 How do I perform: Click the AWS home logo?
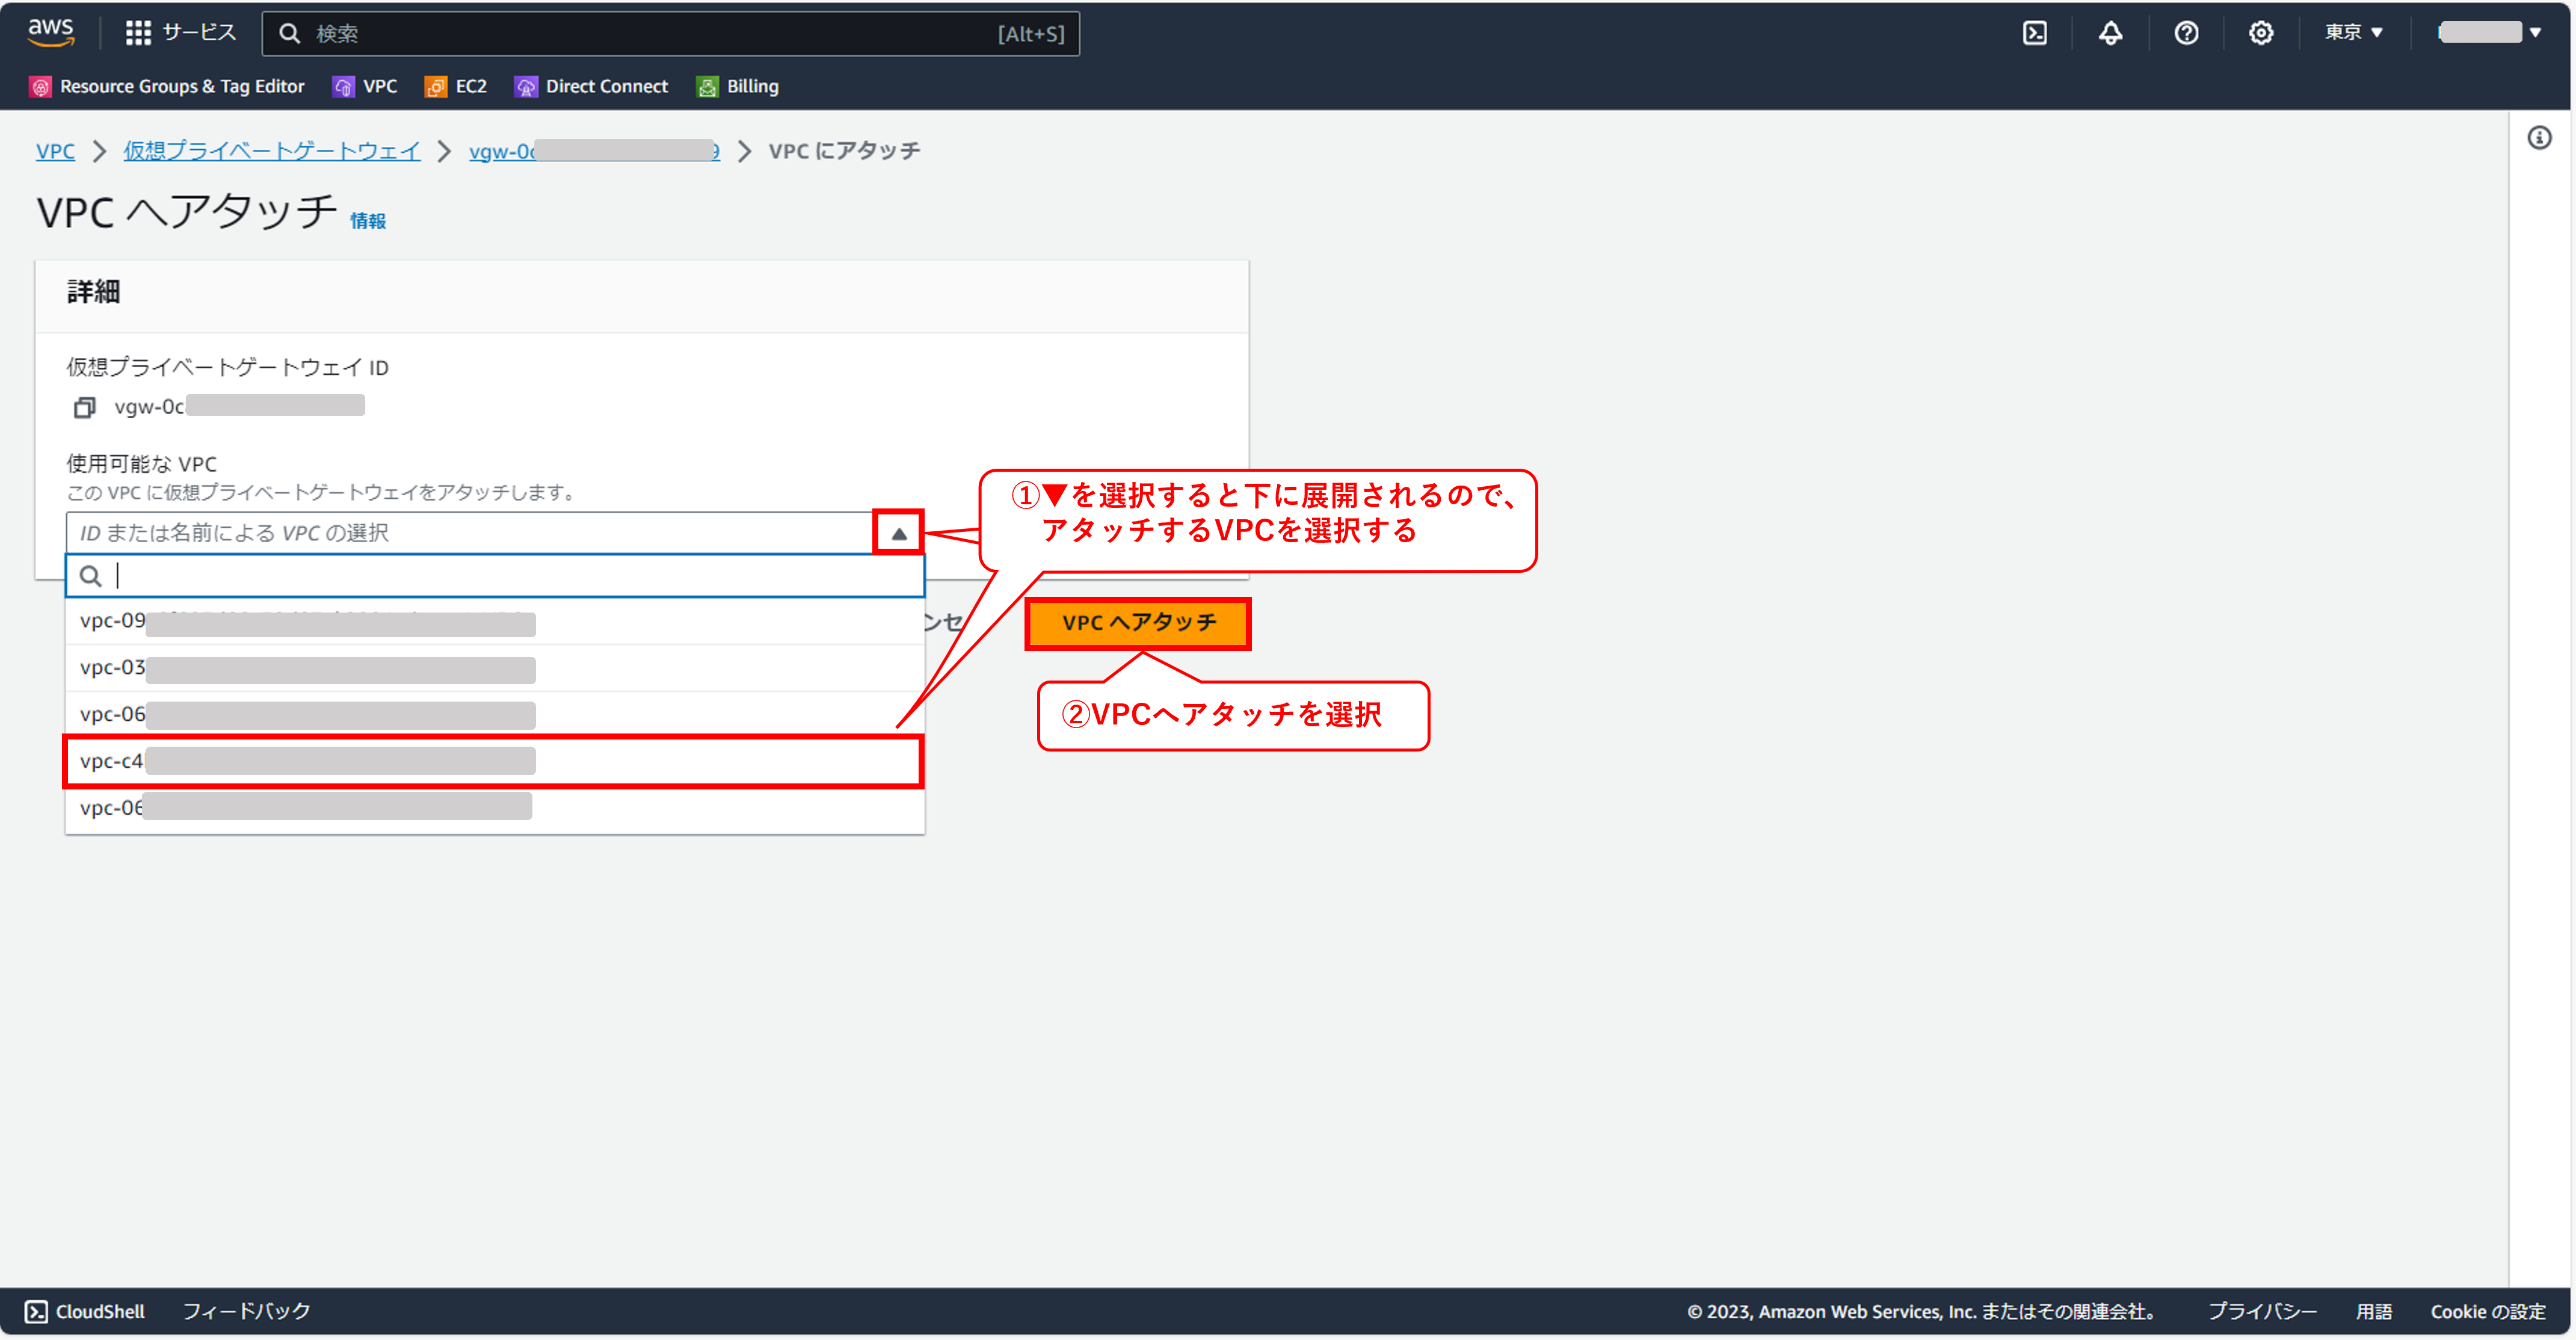pos(50,32)
